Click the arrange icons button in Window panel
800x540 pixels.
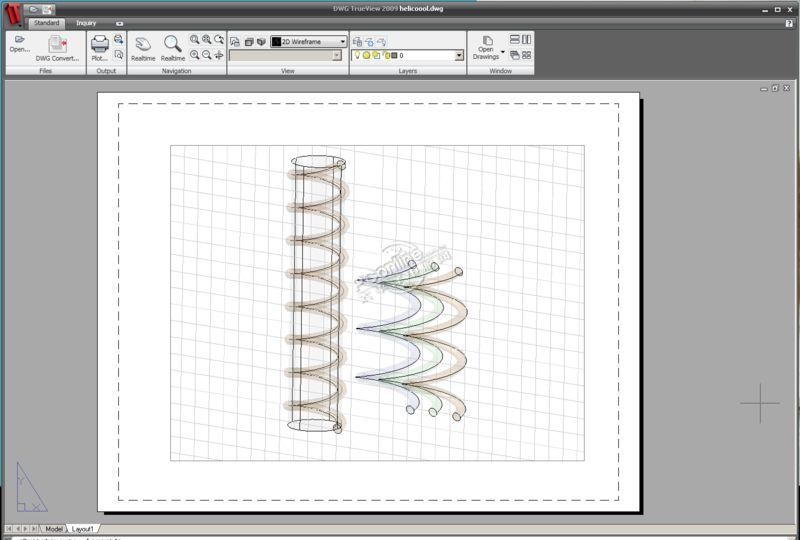(527, 55)
